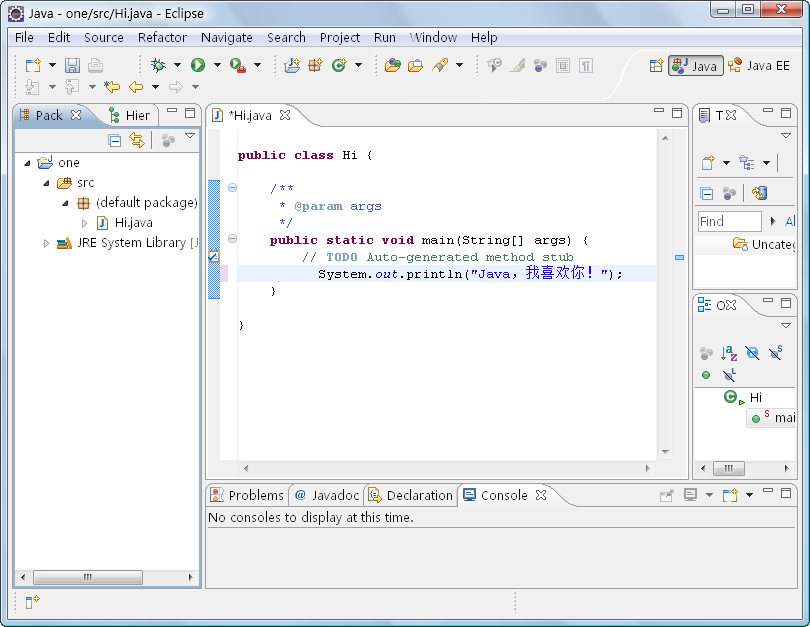810x627 pixels.
Task: Click Open Perspective icon beside Java
Action: click(656, 65)
